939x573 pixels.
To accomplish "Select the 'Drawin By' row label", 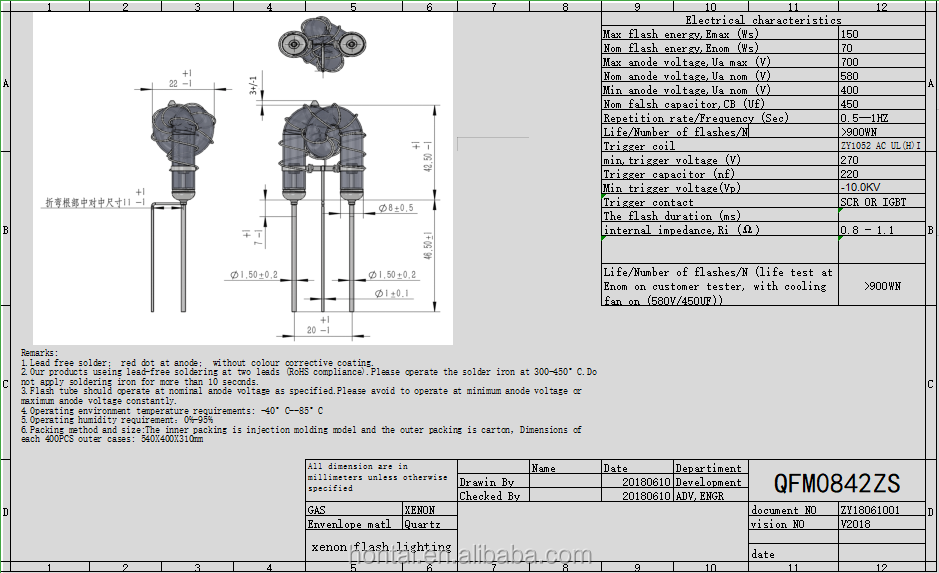I will [486, 483].
